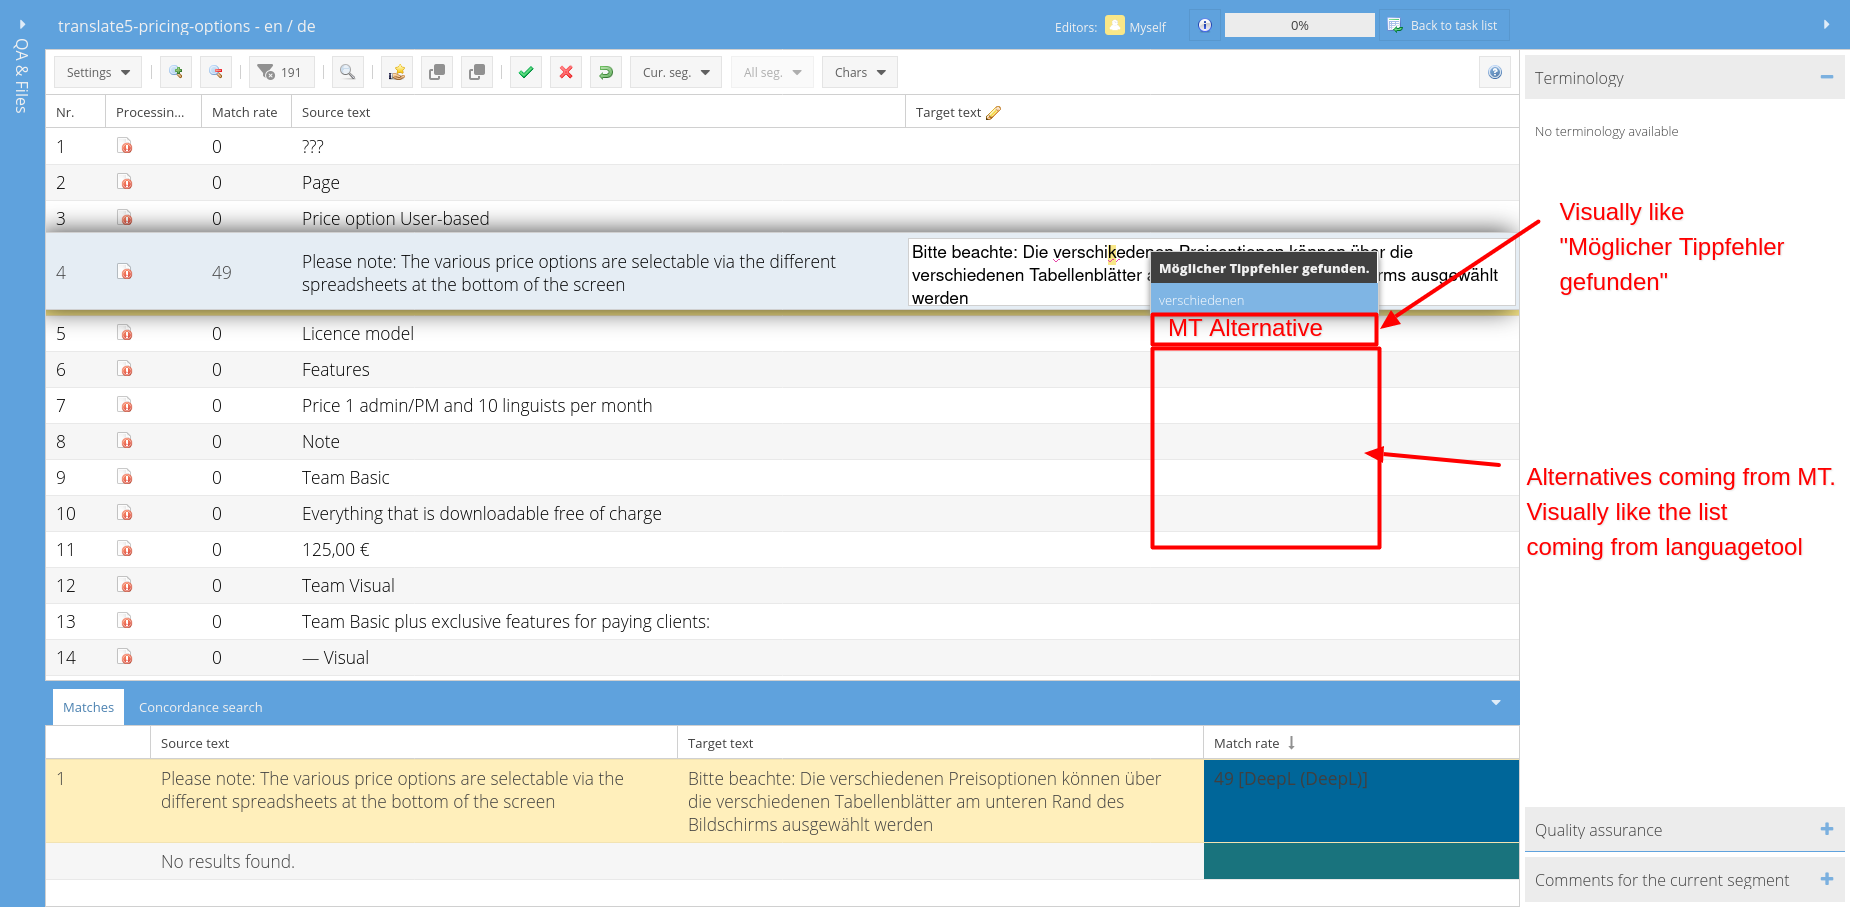This screenshot has width=1850, height=907.
Task: Click the green reset arrow icon
Action: tap(606, 72)
